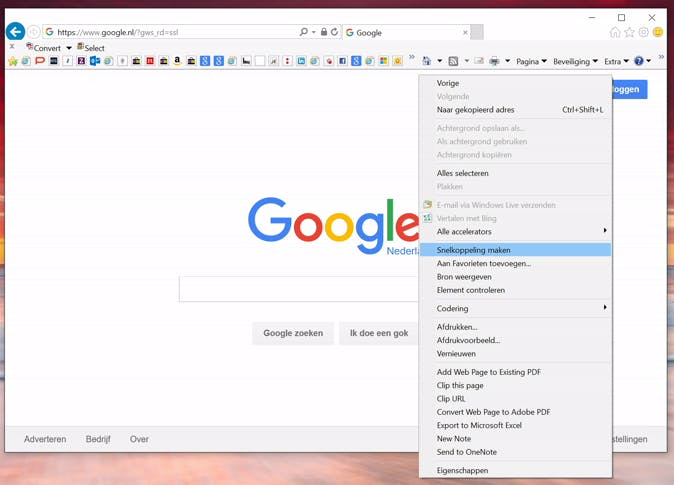Open the purple Z favorite icon
Image resolution: width=674 pixels, height=485 pixels.
[x=81, y=61]
